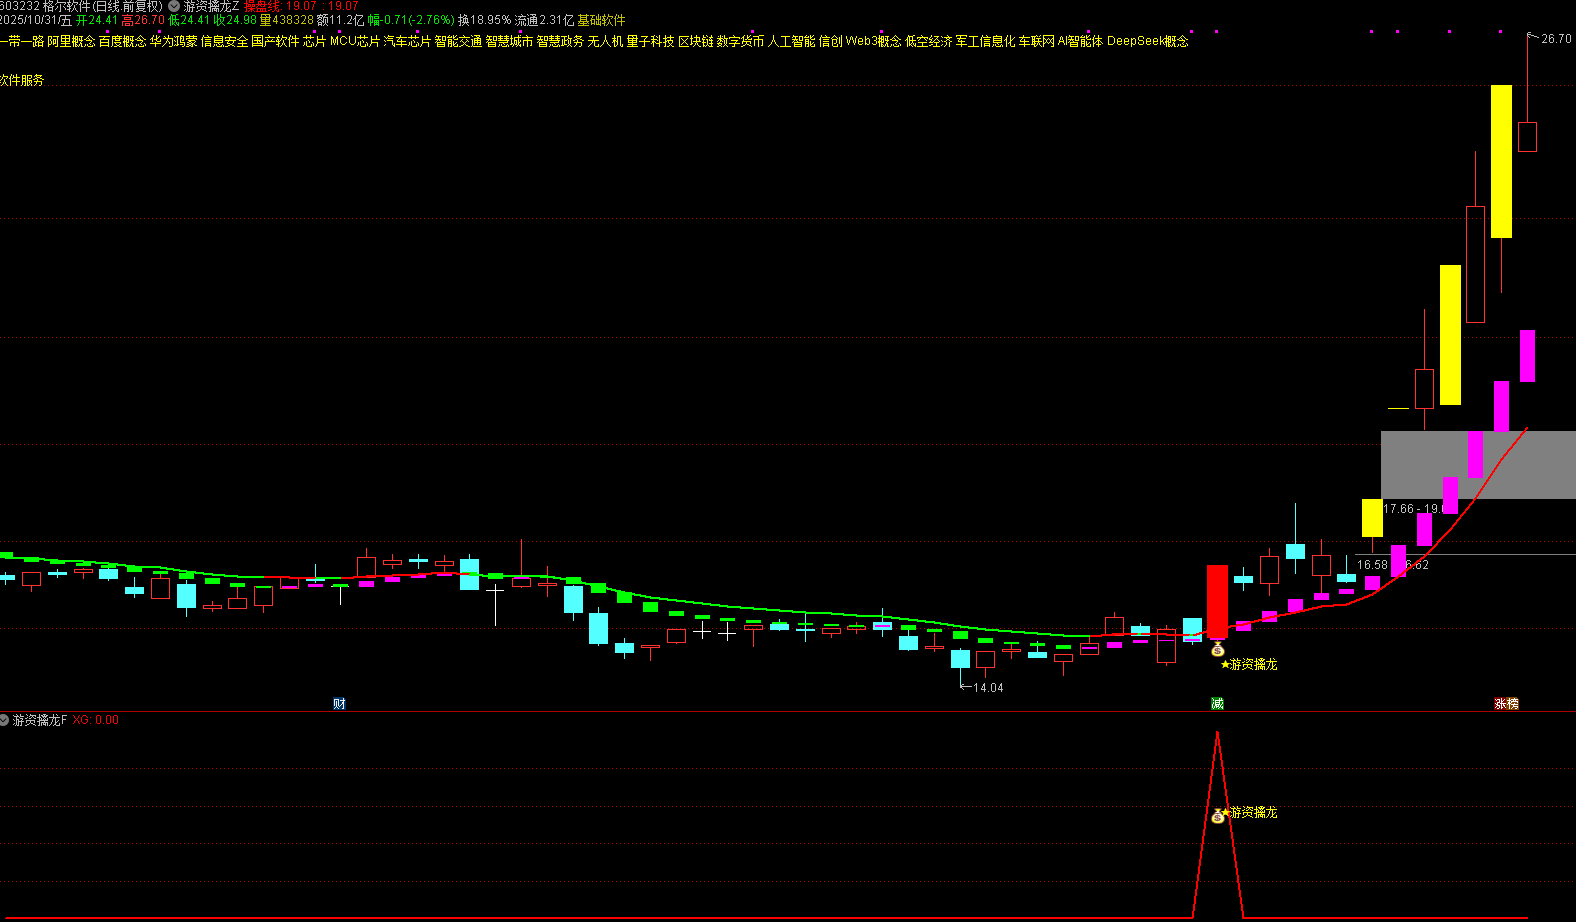Image resolution: width=1576 pixels, height=922 pixels.
Task: Click the gray price zone rectangle
Action: coord(1478,465)
